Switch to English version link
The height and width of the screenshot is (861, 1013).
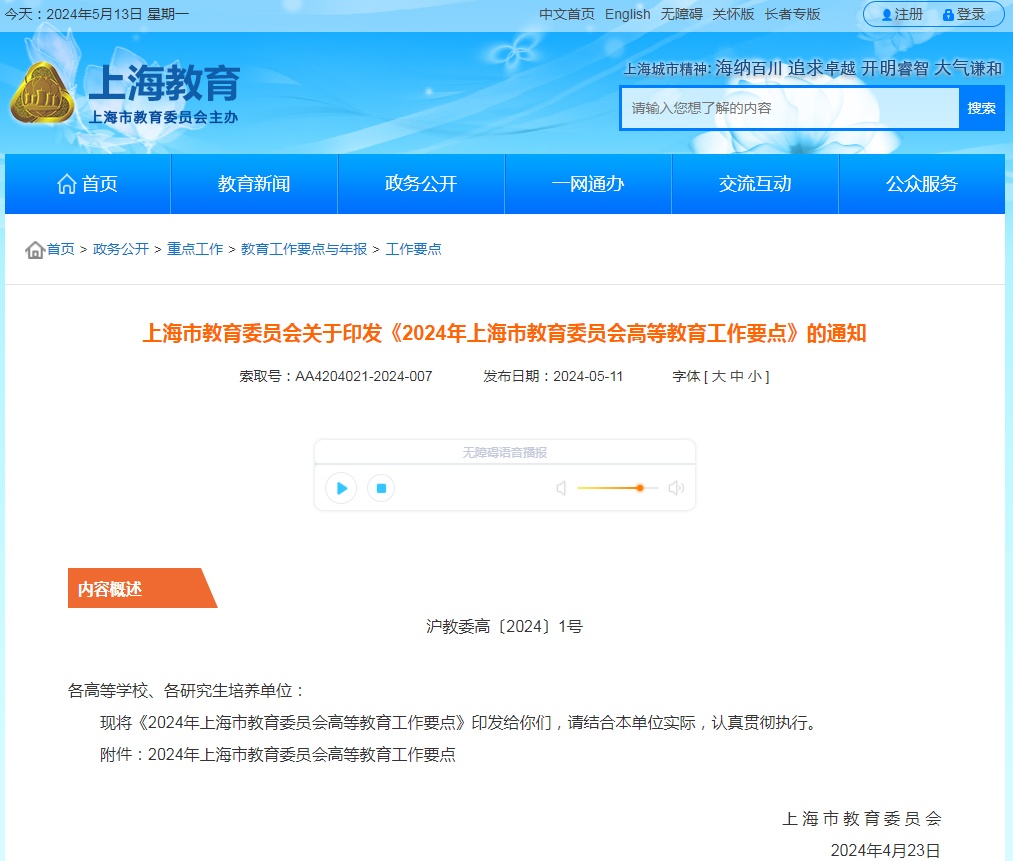[627, 14]
